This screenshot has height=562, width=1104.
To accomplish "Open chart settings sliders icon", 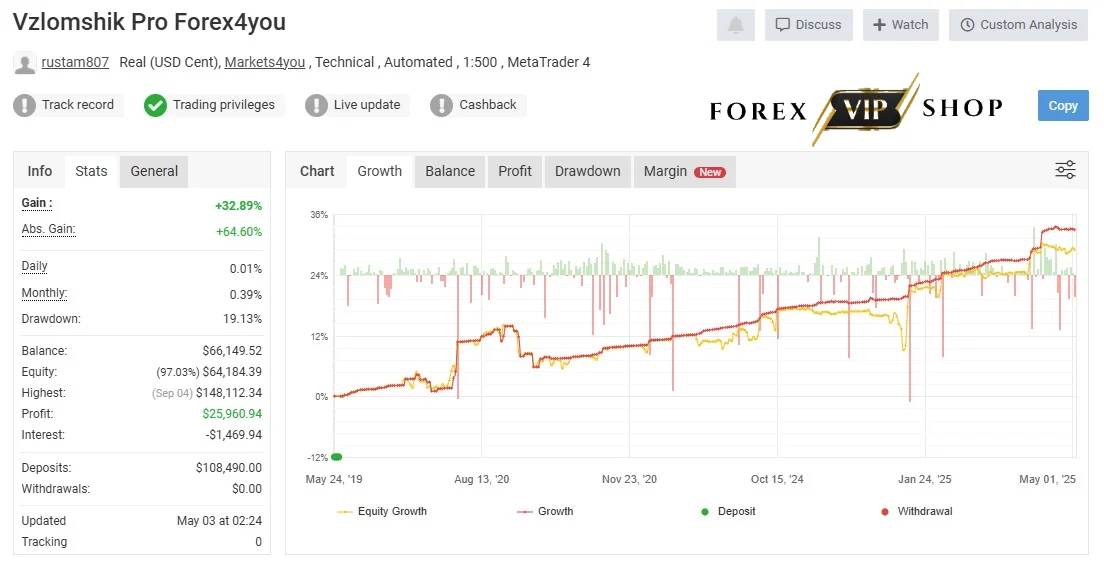I will pos(1065,170).
